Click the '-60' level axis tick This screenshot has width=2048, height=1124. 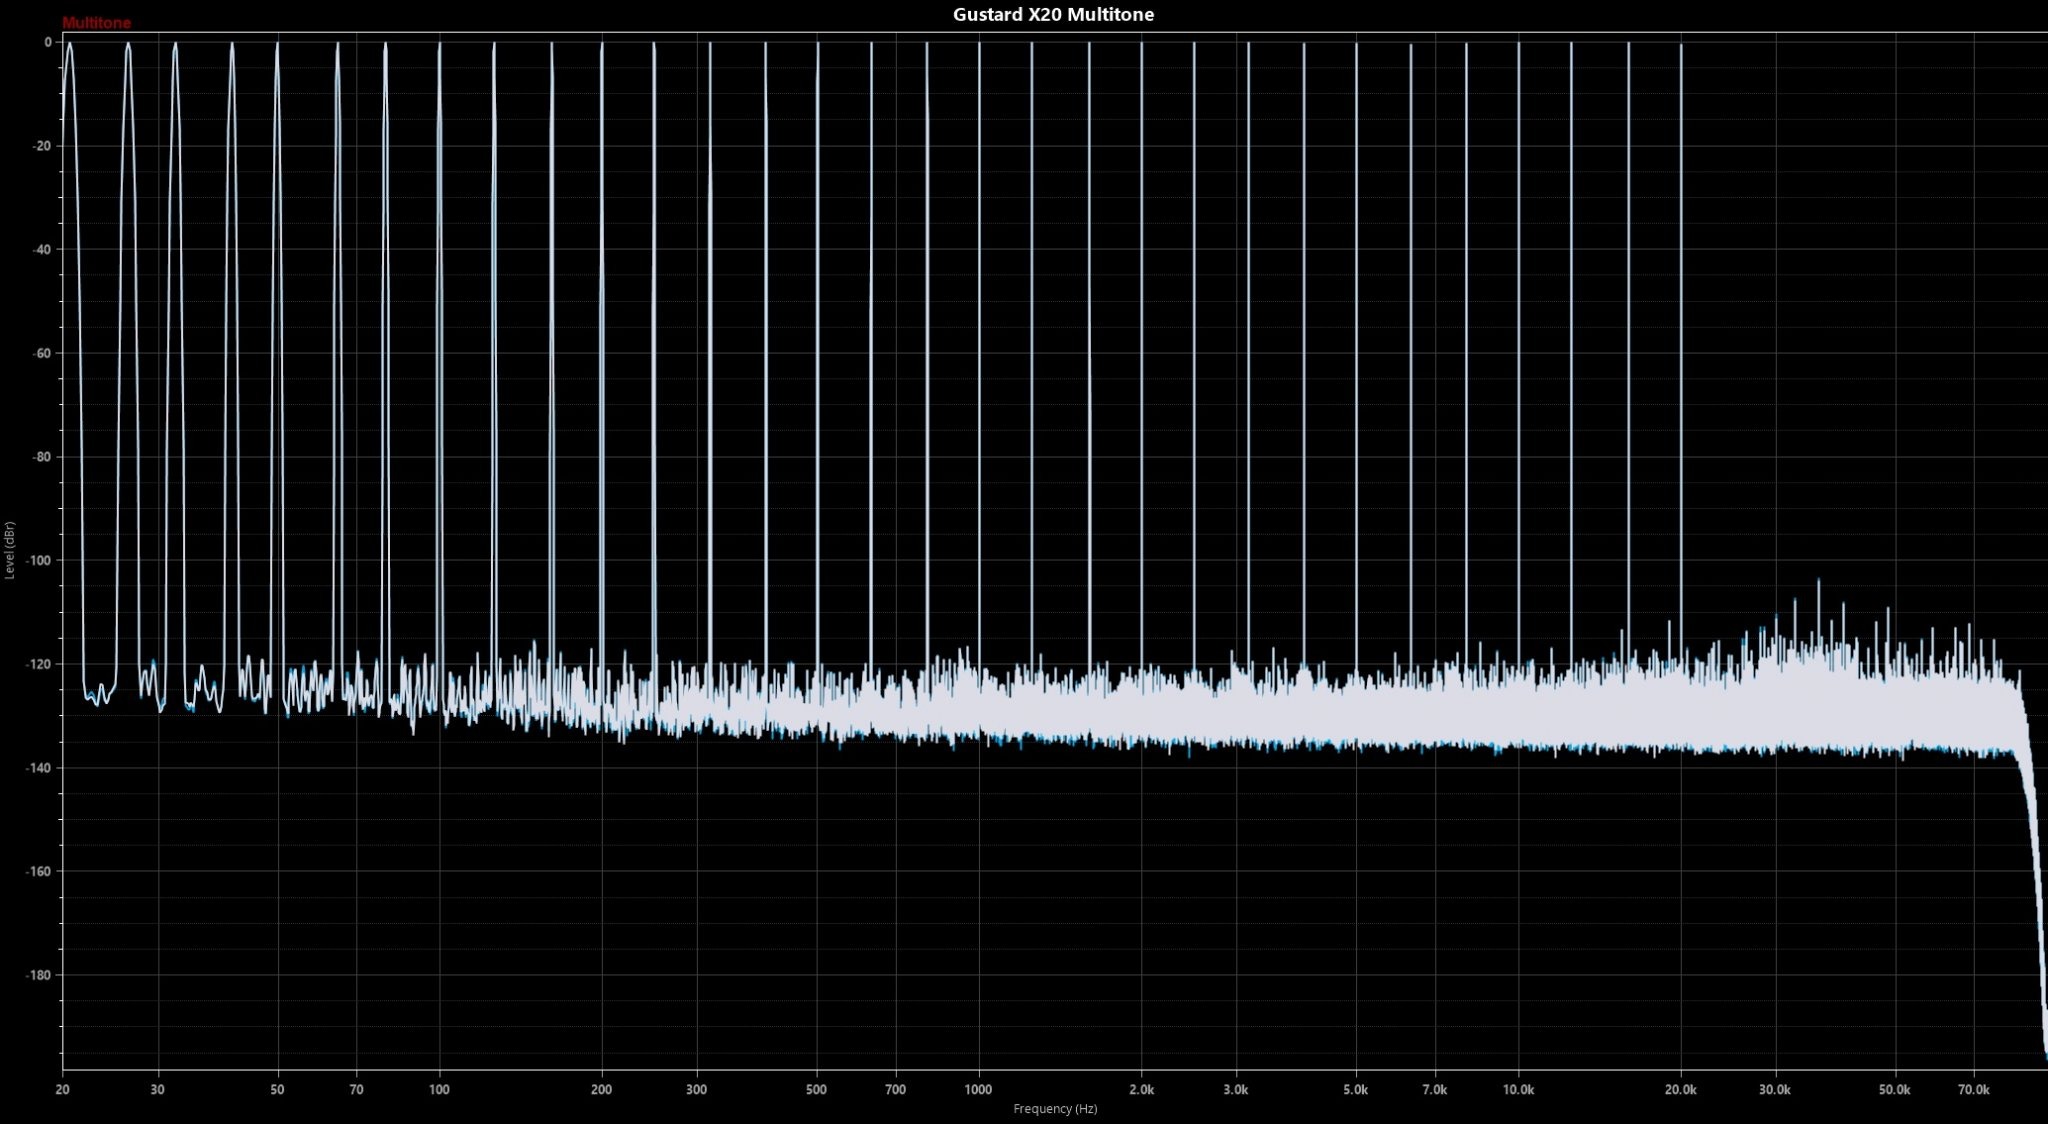coord(42,353)
